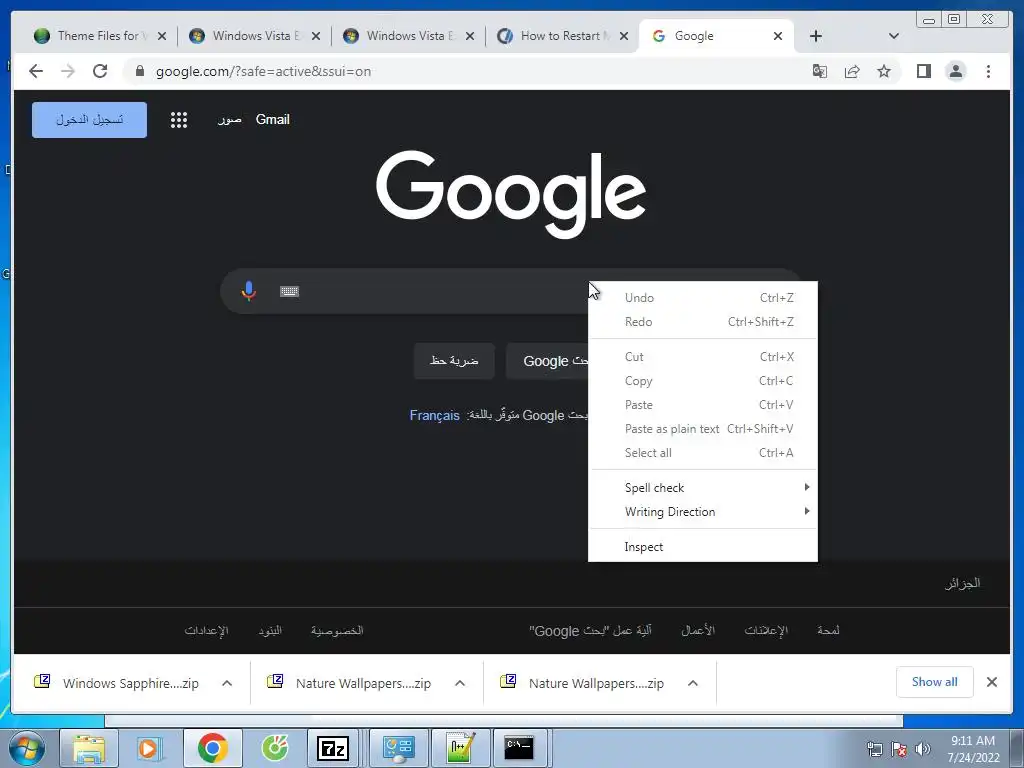Close the active Google tab
The height and width of the screenshot is (768, 1024).
click(778, 36)
